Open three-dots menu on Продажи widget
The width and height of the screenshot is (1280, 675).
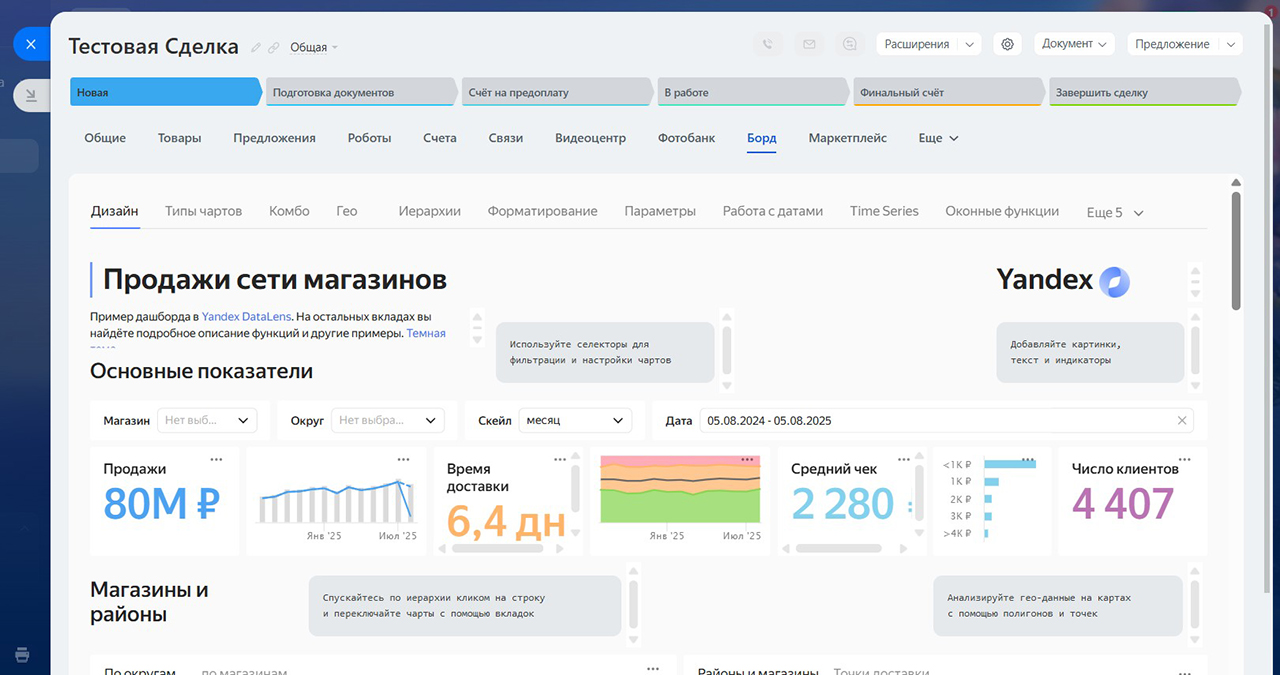(x=216, y=459)
